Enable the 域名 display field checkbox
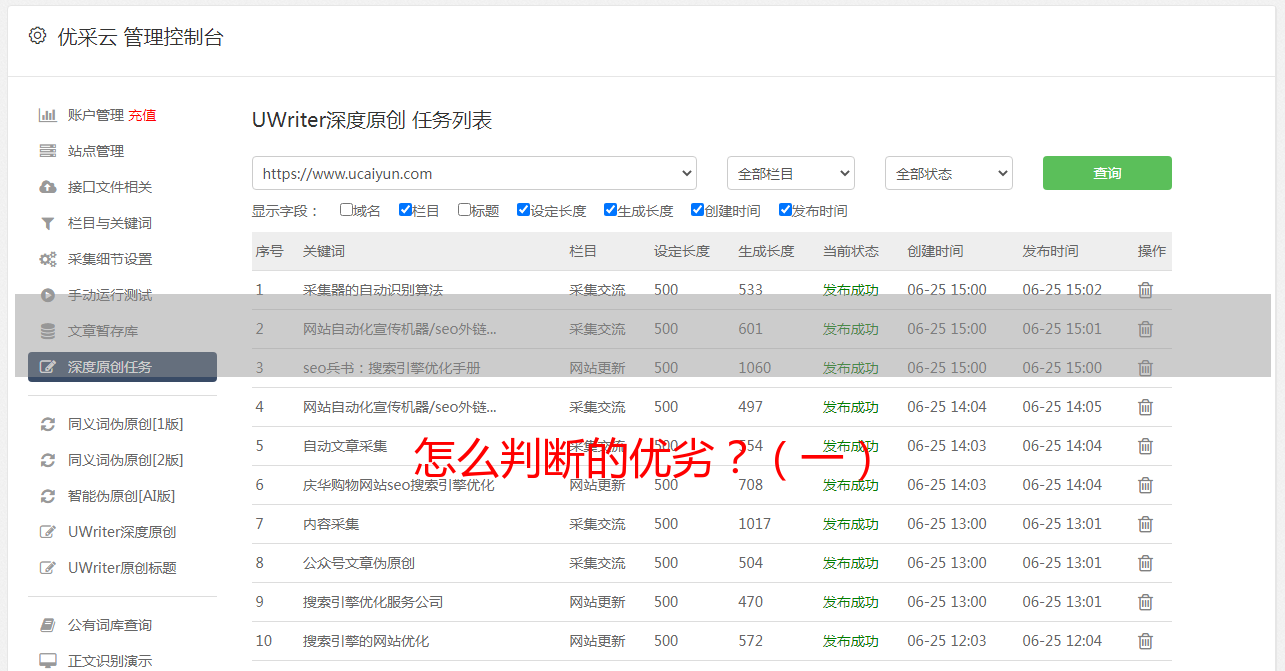This screenshot has width=1285, height=671. pyautogui.click(x=346, y=210)
